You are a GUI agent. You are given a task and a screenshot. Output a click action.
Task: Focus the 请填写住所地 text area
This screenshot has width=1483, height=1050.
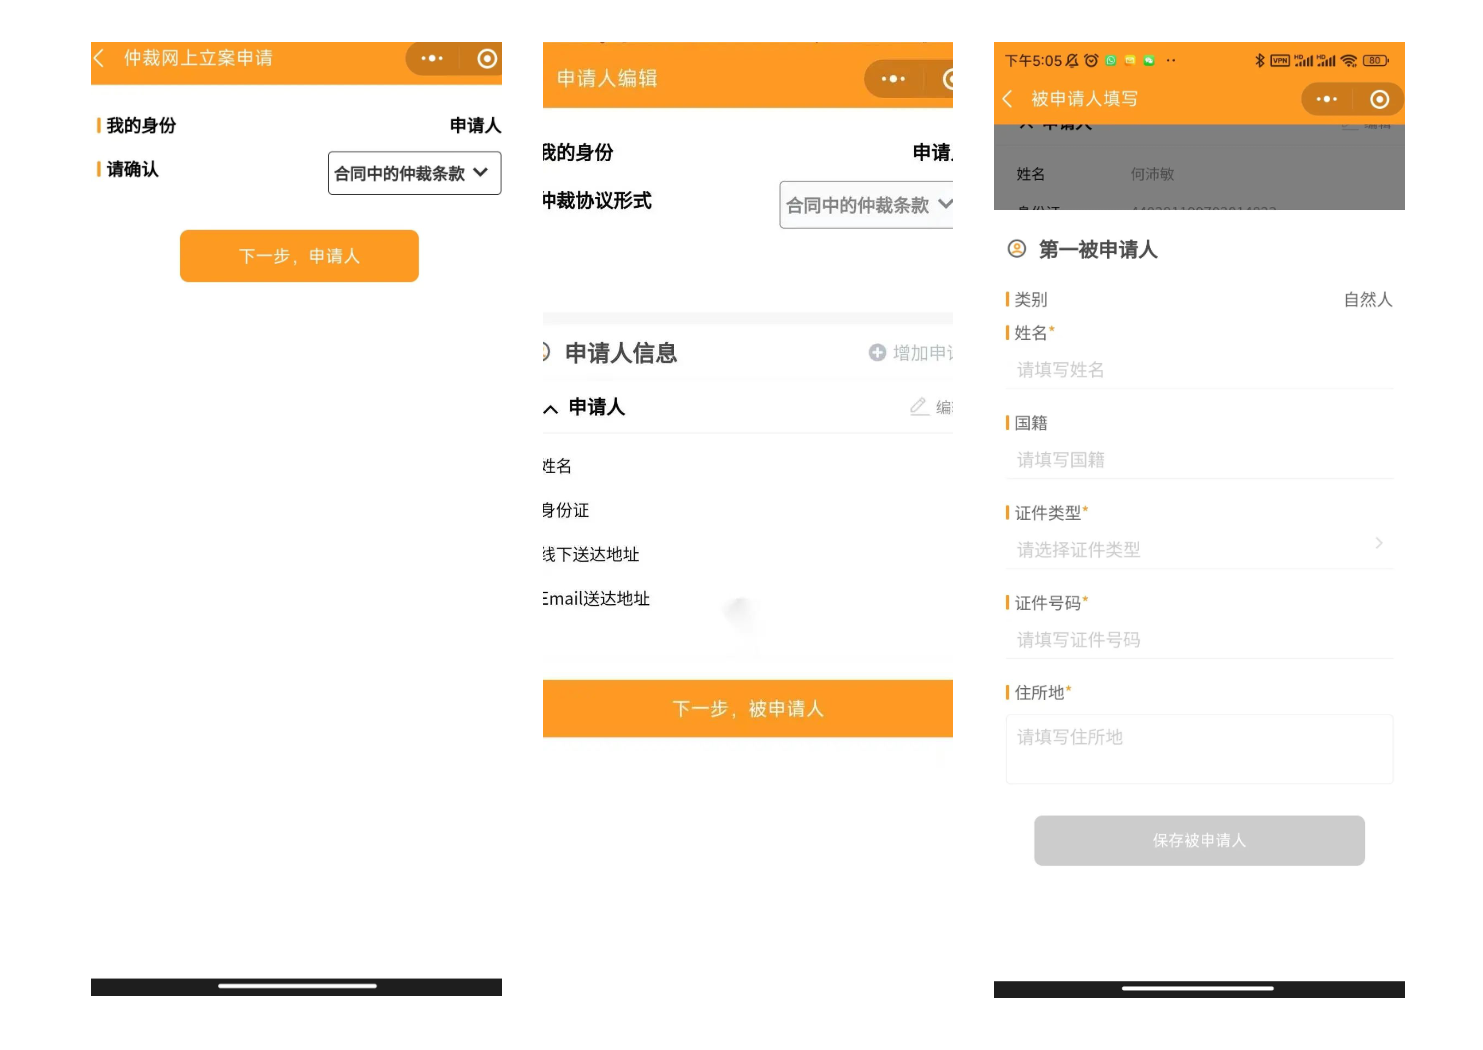1199,749
